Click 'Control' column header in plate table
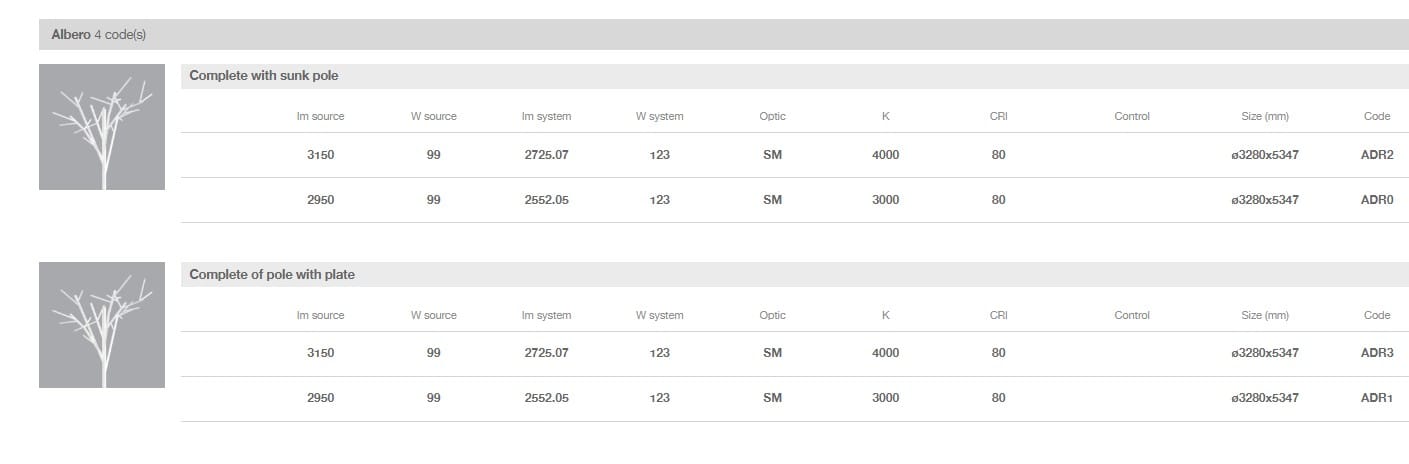 point(1131,315)
